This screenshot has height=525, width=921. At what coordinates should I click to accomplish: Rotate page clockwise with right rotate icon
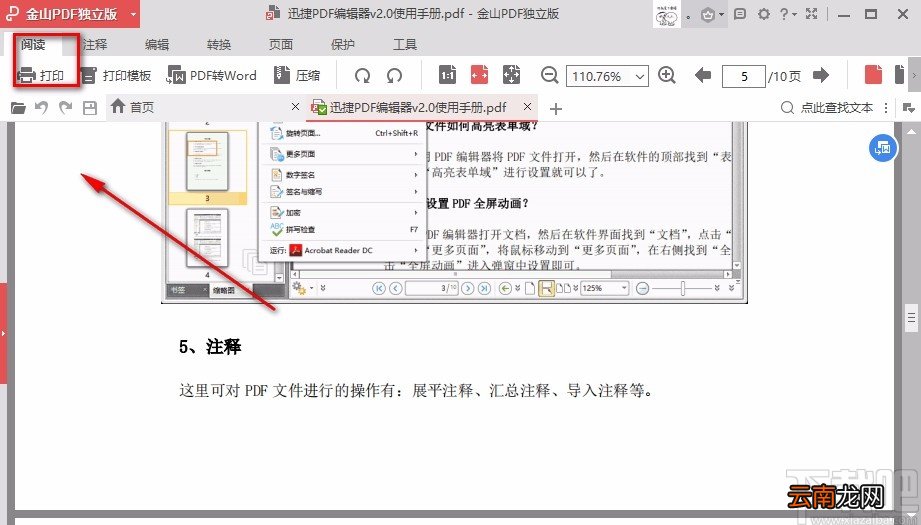[x=395, y=75]
